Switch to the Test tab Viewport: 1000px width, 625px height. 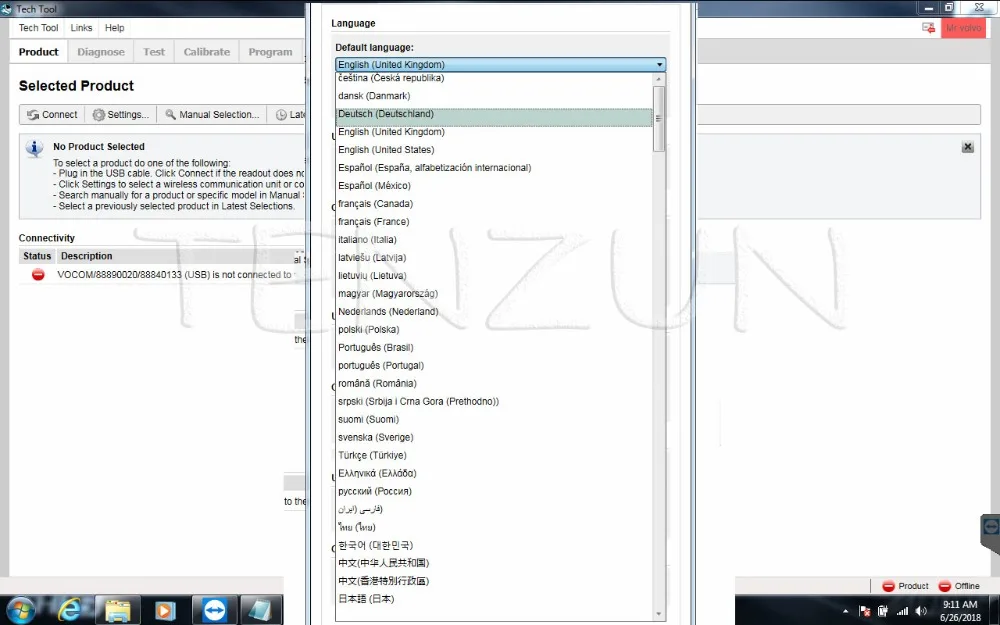[154, 52]
